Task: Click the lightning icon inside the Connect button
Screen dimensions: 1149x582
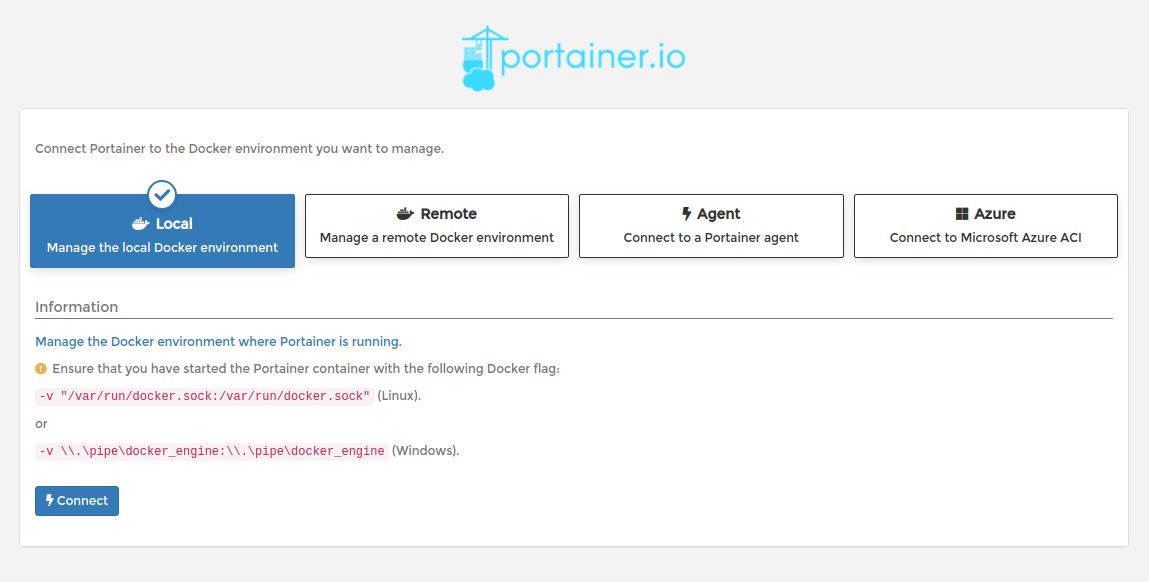Action: [x=48, y=500]
